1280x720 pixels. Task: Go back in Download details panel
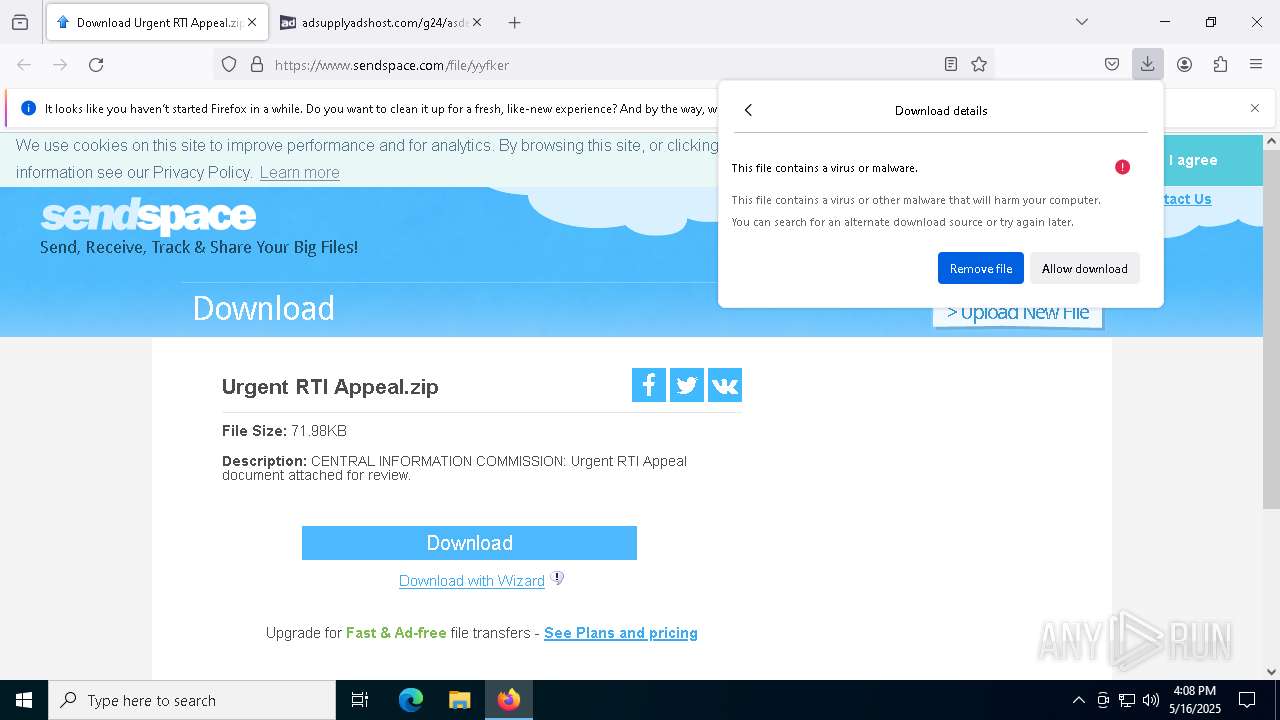(748, 110)
